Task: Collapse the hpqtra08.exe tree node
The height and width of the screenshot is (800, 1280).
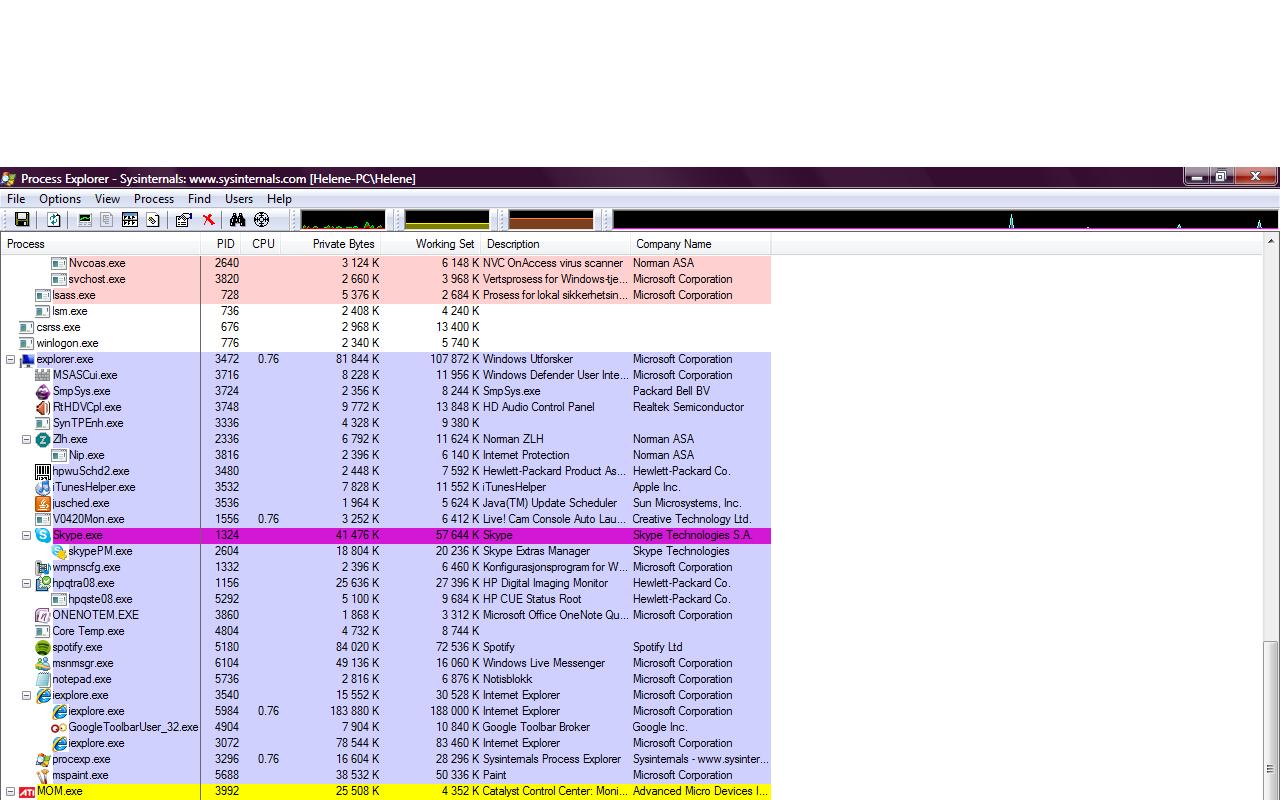Action: click(27, 583)
